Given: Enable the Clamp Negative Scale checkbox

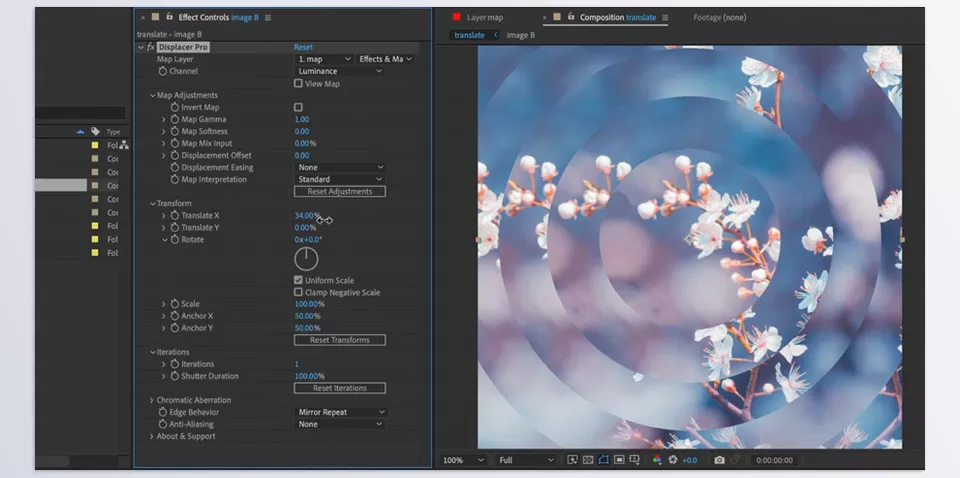Looking at the screenshot, I should pos(298,293).
